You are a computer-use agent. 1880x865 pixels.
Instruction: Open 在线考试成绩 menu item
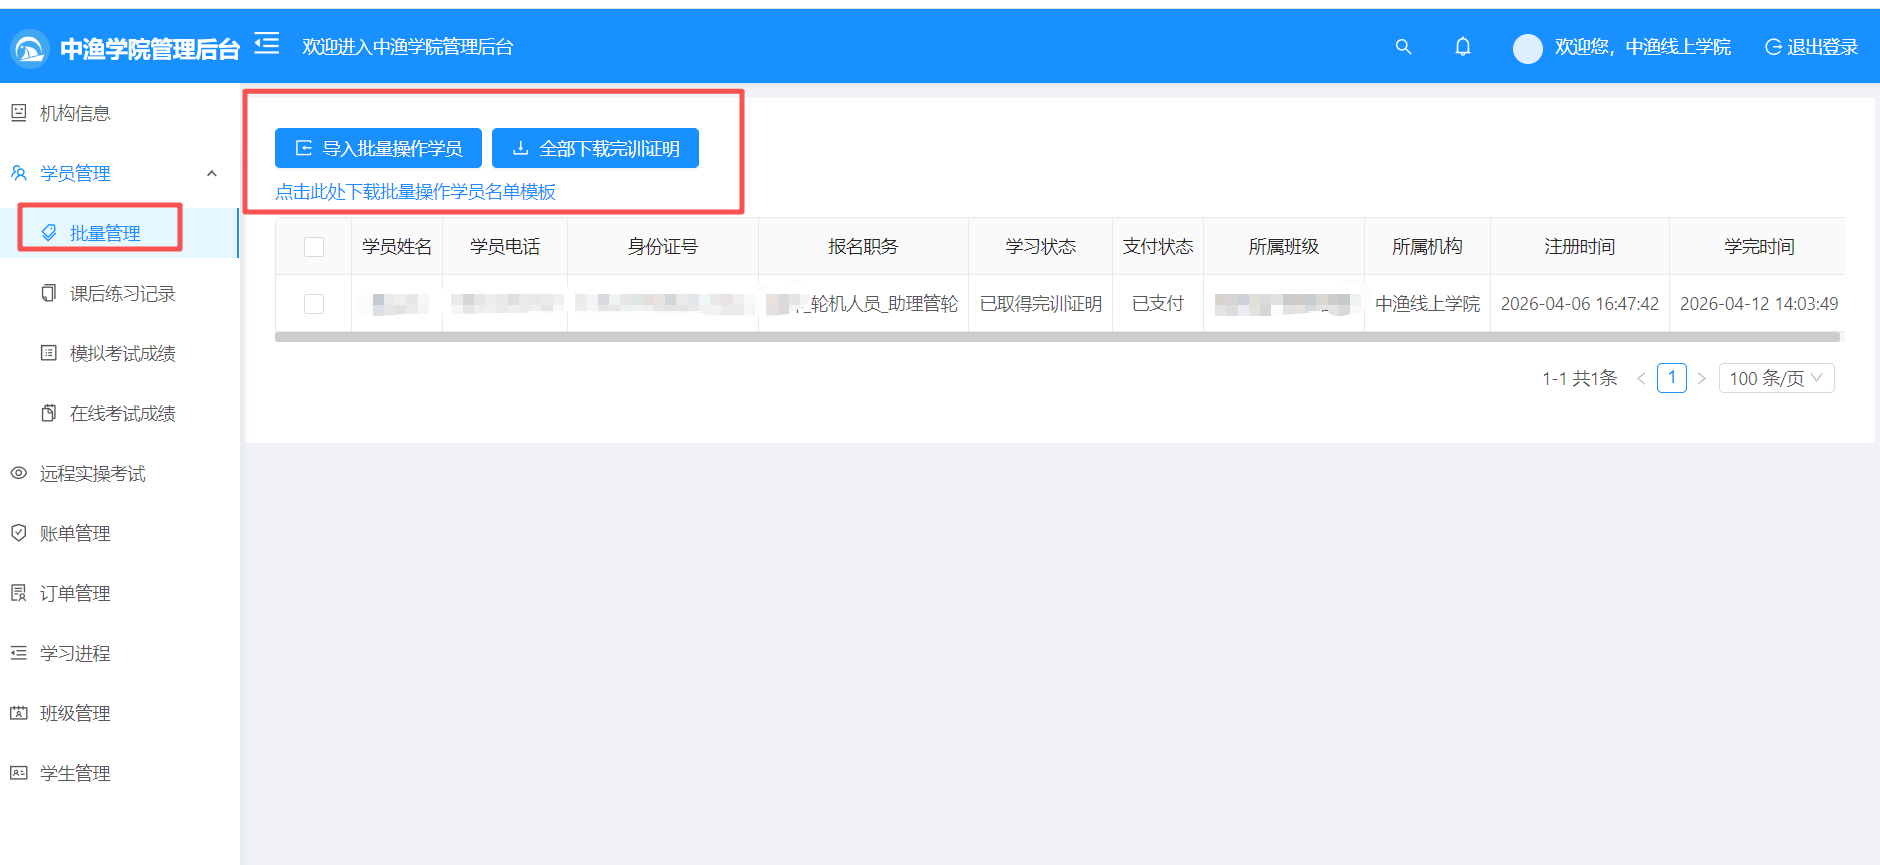(120, 413)
